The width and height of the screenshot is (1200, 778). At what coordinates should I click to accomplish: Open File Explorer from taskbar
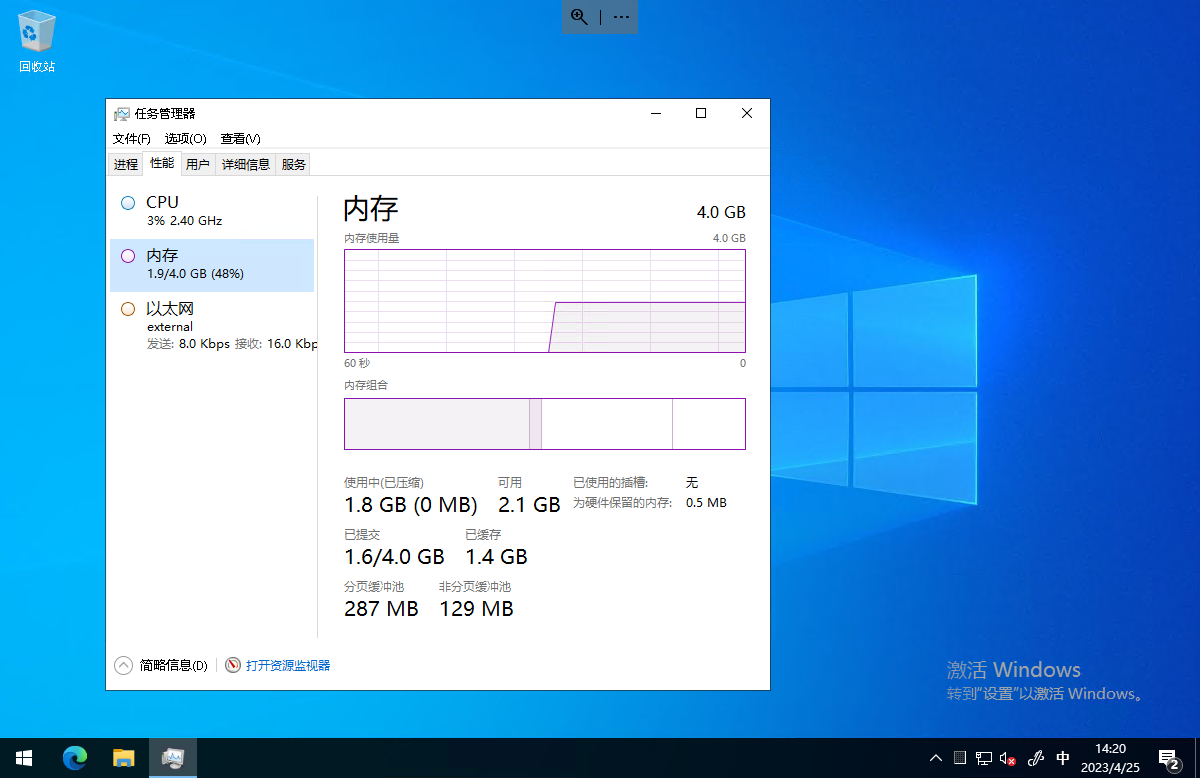pos(123,758)
